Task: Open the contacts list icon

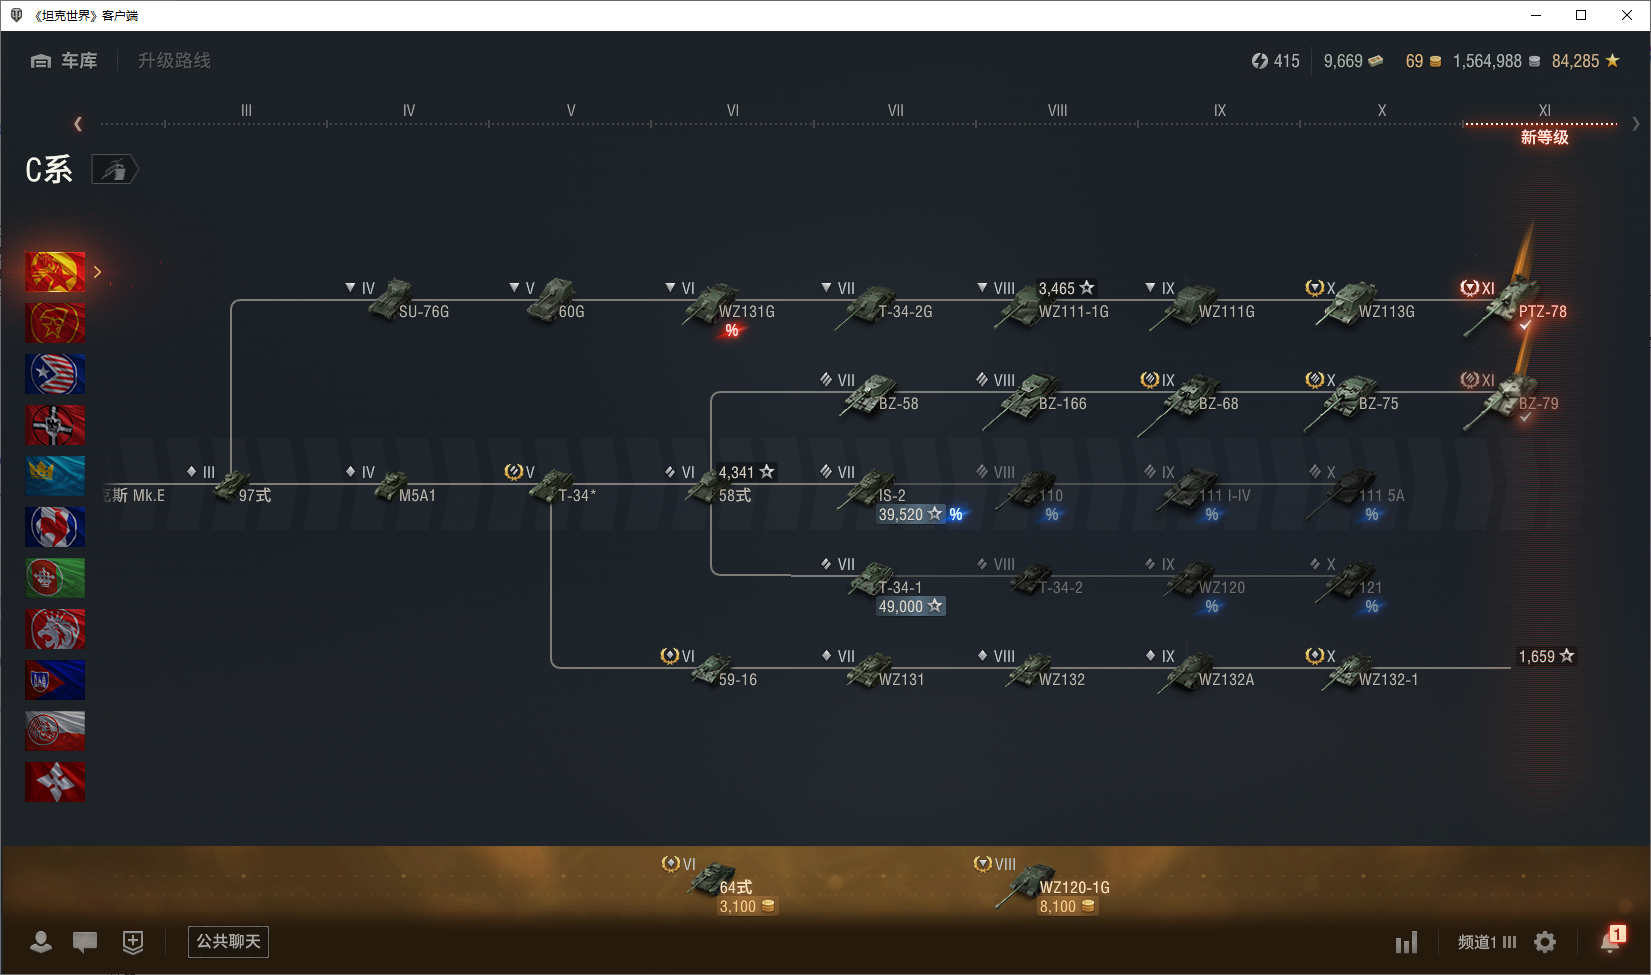Action: 41,941
